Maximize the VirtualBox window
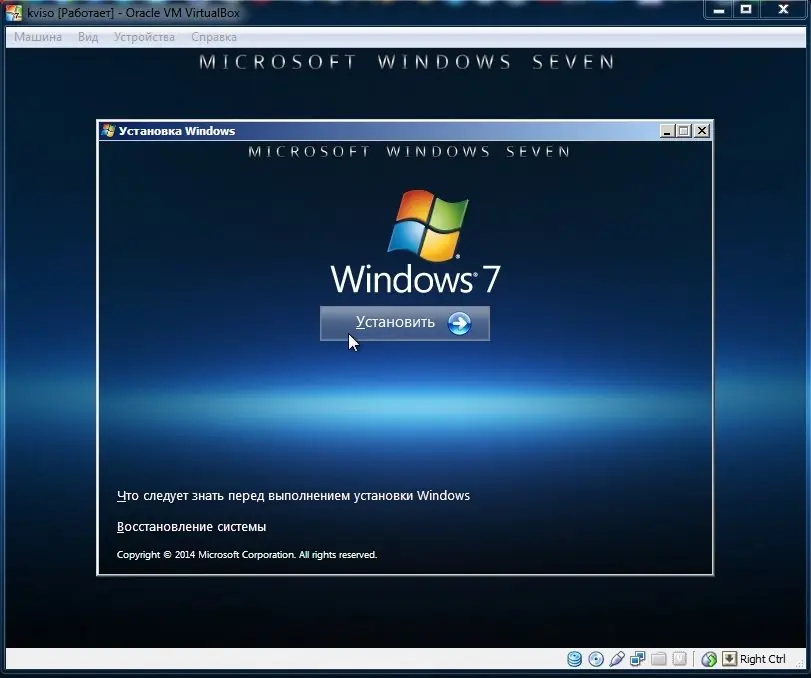This screenshot has width=811, height=678. tap(746, 10)
